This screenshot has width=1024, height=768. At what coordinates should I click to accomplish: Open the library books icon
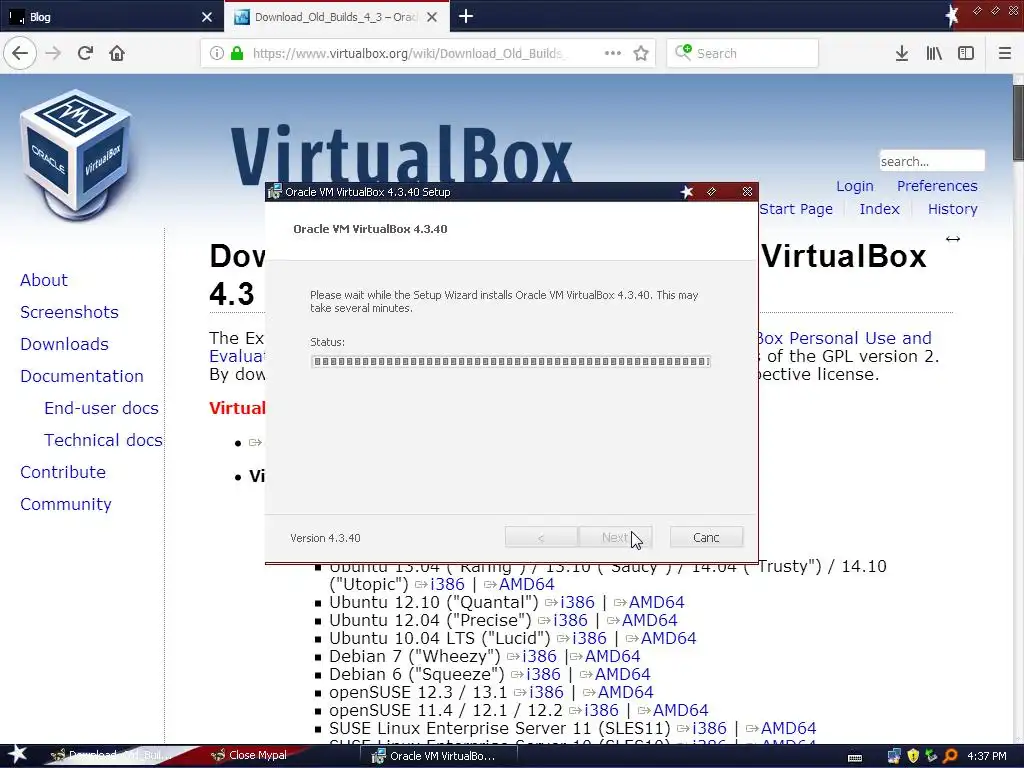[x=934, y=54]
